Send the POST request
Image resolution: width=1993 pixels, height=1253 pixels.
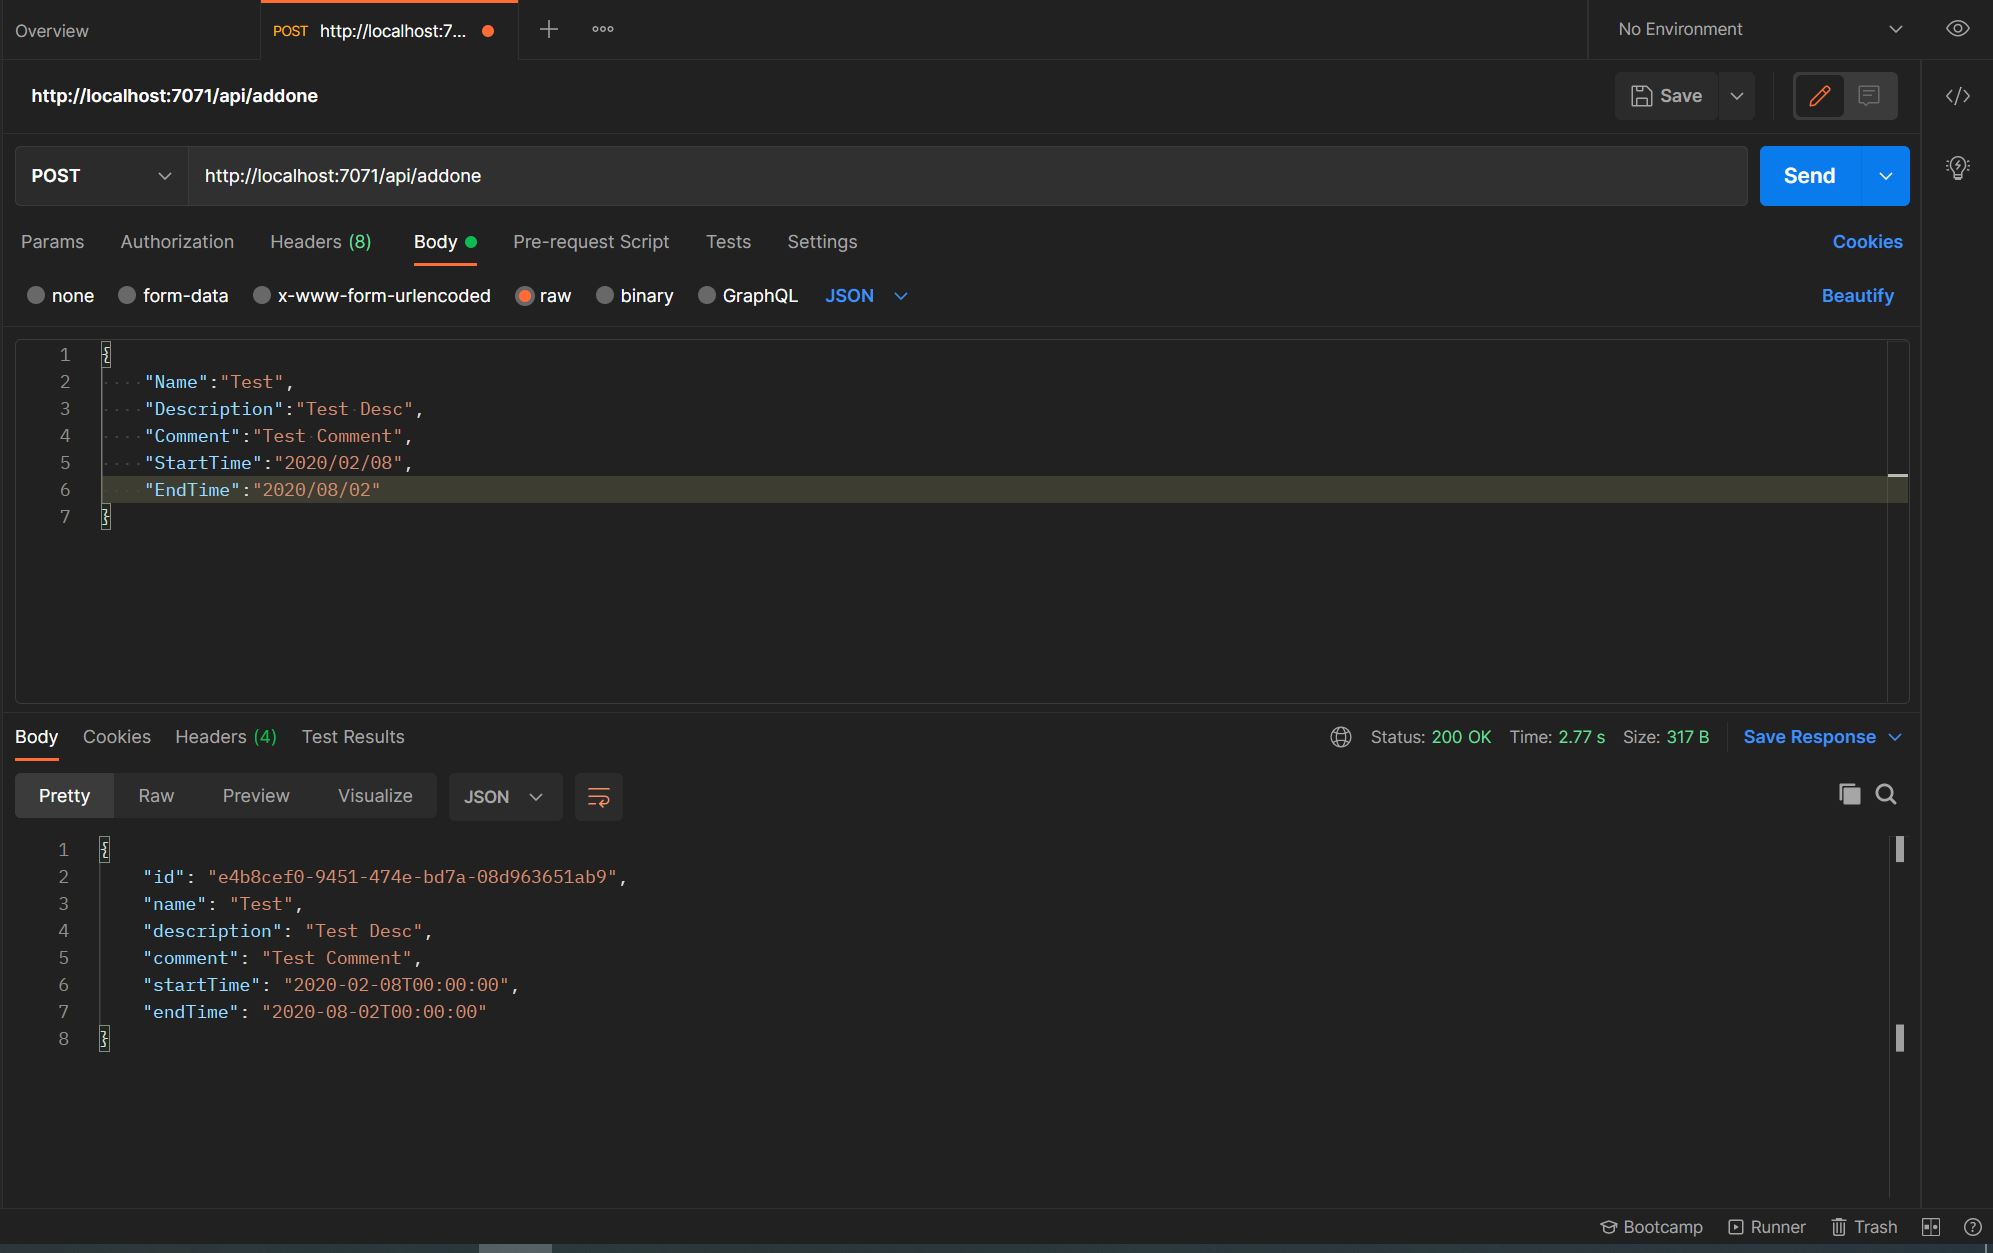1810,176
